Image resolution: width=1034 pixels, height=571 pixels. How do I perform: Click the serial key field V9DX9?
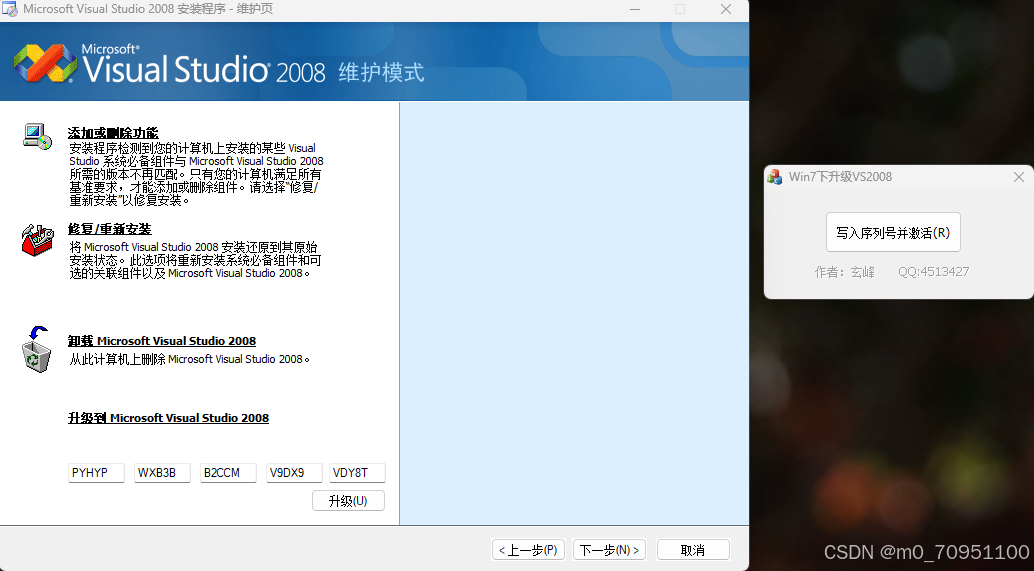[x=294, y=473]
